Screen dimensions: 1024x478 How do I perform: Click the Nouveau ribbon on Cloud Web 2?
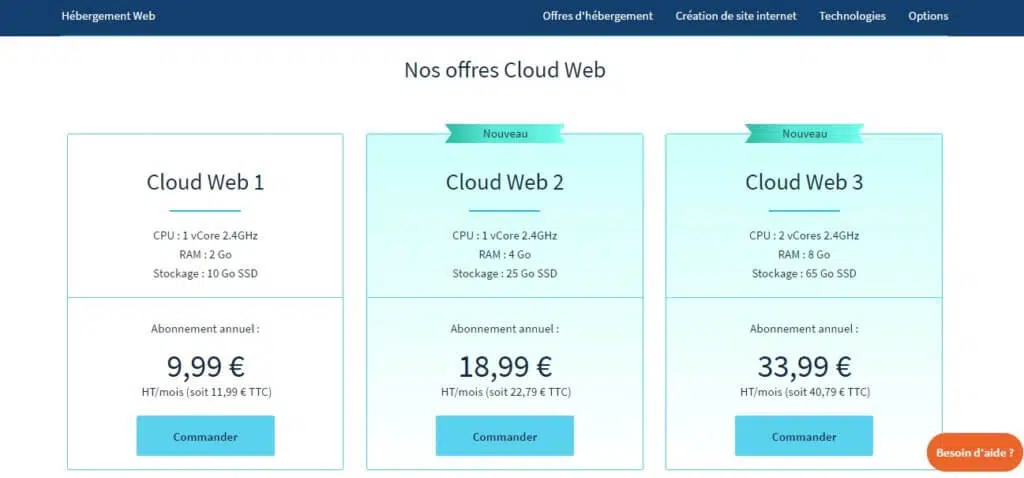click(505, 133)
